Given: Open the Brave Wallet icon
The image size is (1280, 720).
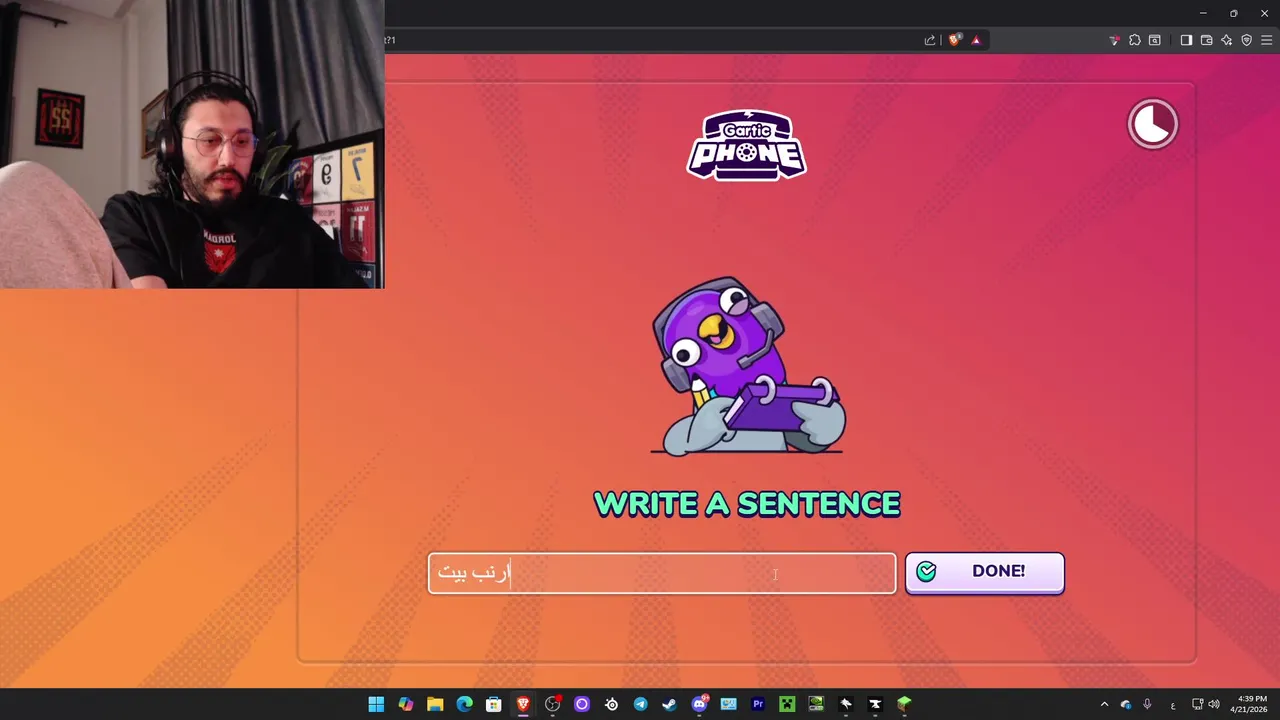Looking at the screenshot, I should 1206,40.
